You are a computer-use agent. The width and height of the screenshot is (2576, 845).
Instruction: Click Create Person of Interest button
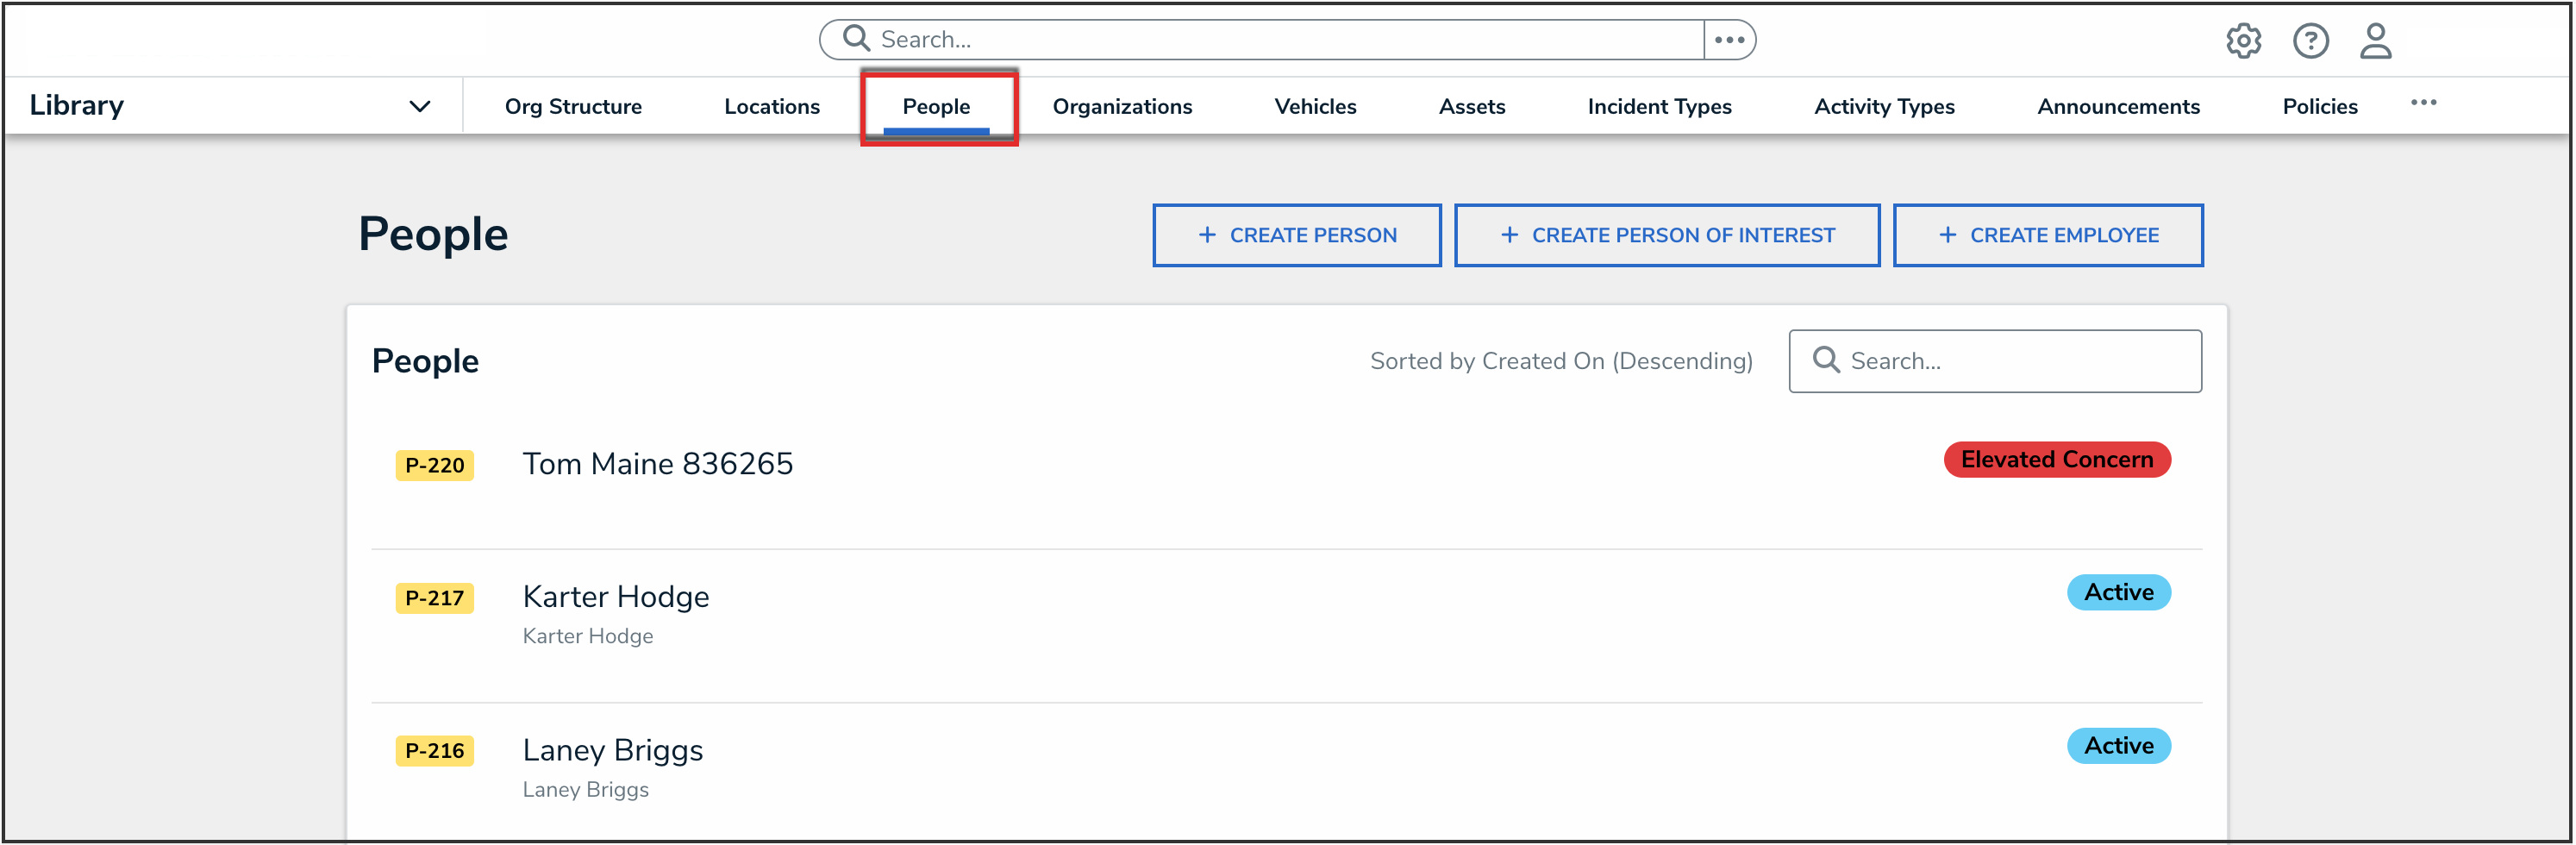(1666, 235)
